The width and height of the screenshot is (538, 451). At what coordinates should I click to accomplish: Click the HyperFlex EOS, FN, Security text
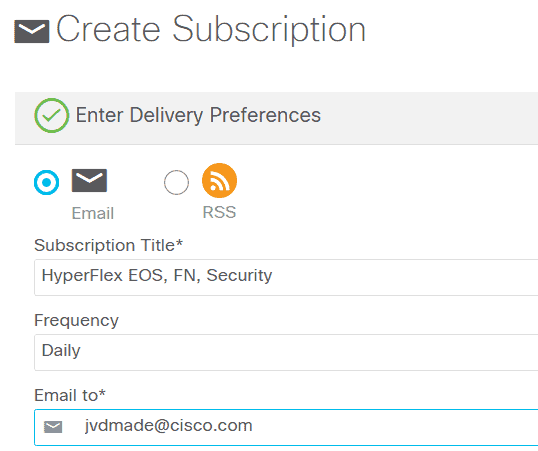tap(157, 276)
